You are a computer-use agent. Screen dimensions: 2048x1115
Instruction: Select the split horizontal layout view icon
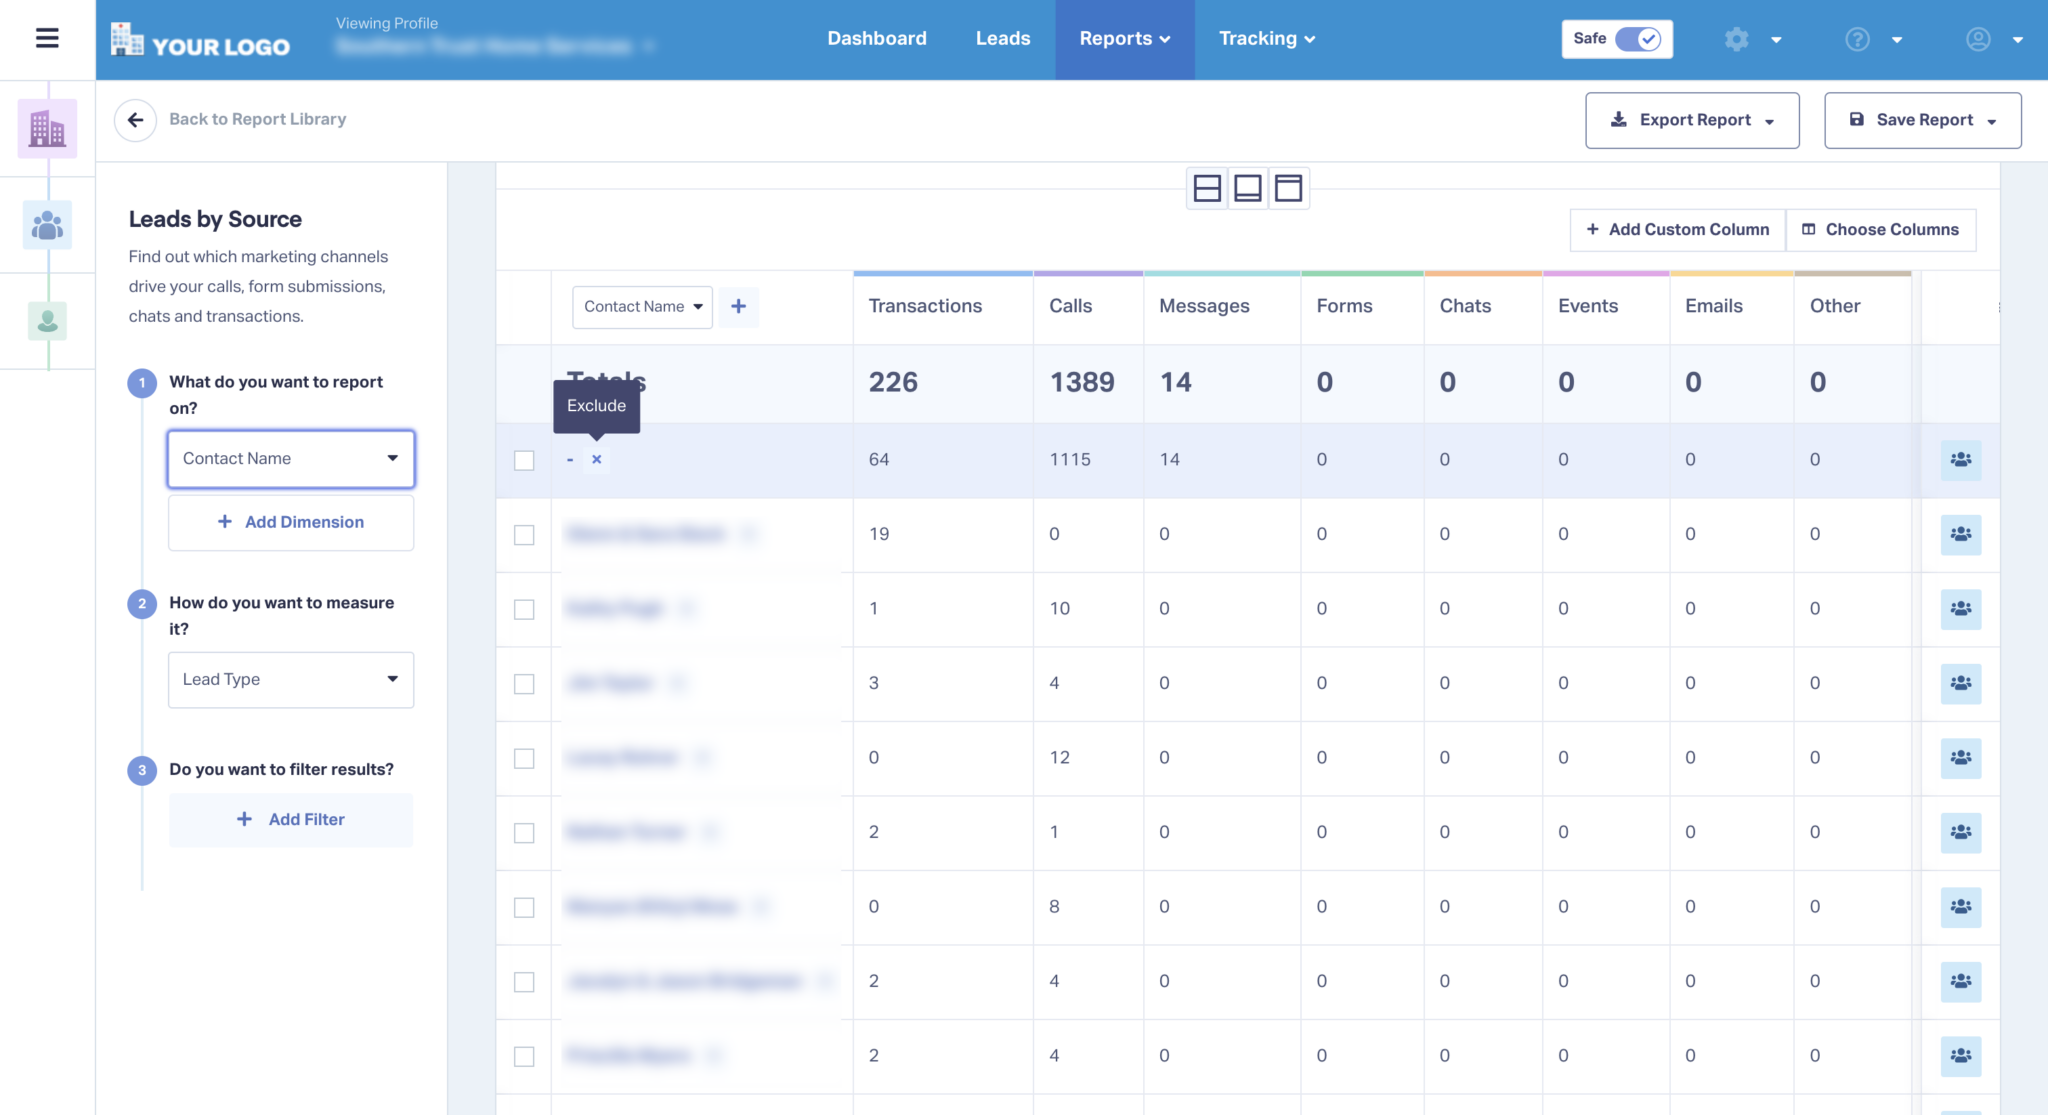pos(1208,187)
